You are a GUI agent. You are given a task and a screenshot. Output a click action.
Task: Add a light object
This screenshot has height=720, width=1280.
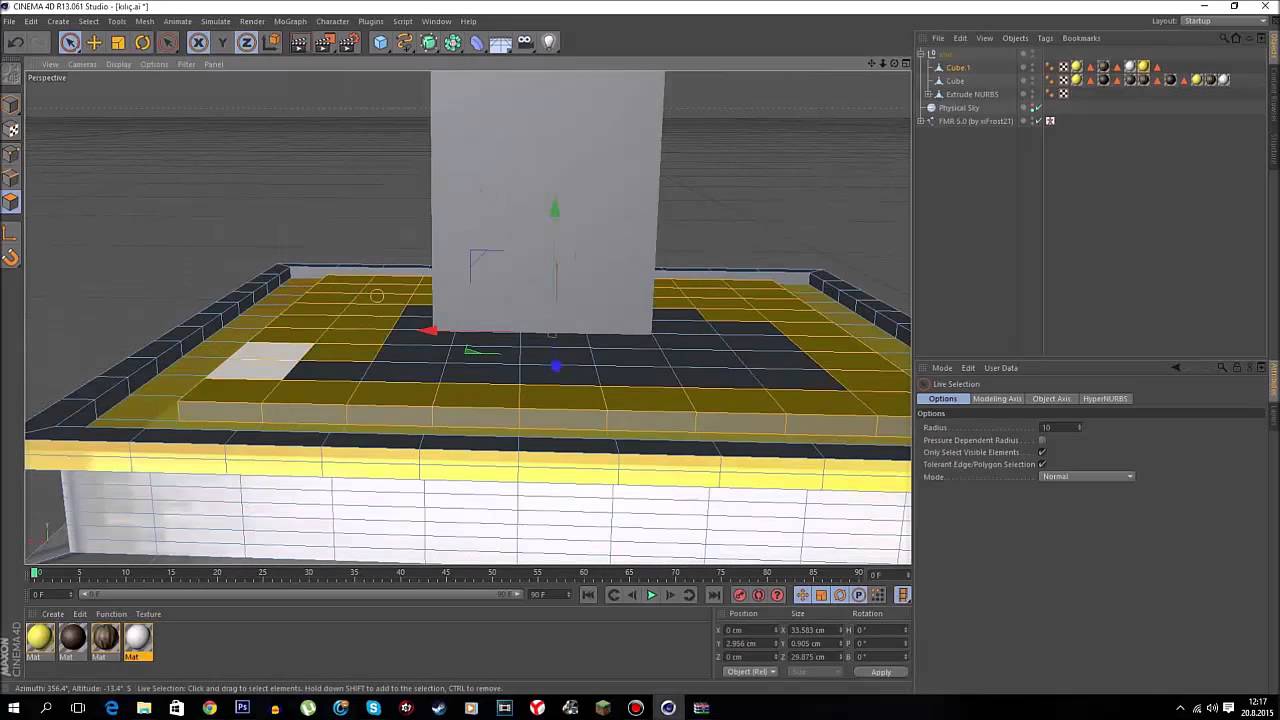pyautogui.click(x=549, y=42)
